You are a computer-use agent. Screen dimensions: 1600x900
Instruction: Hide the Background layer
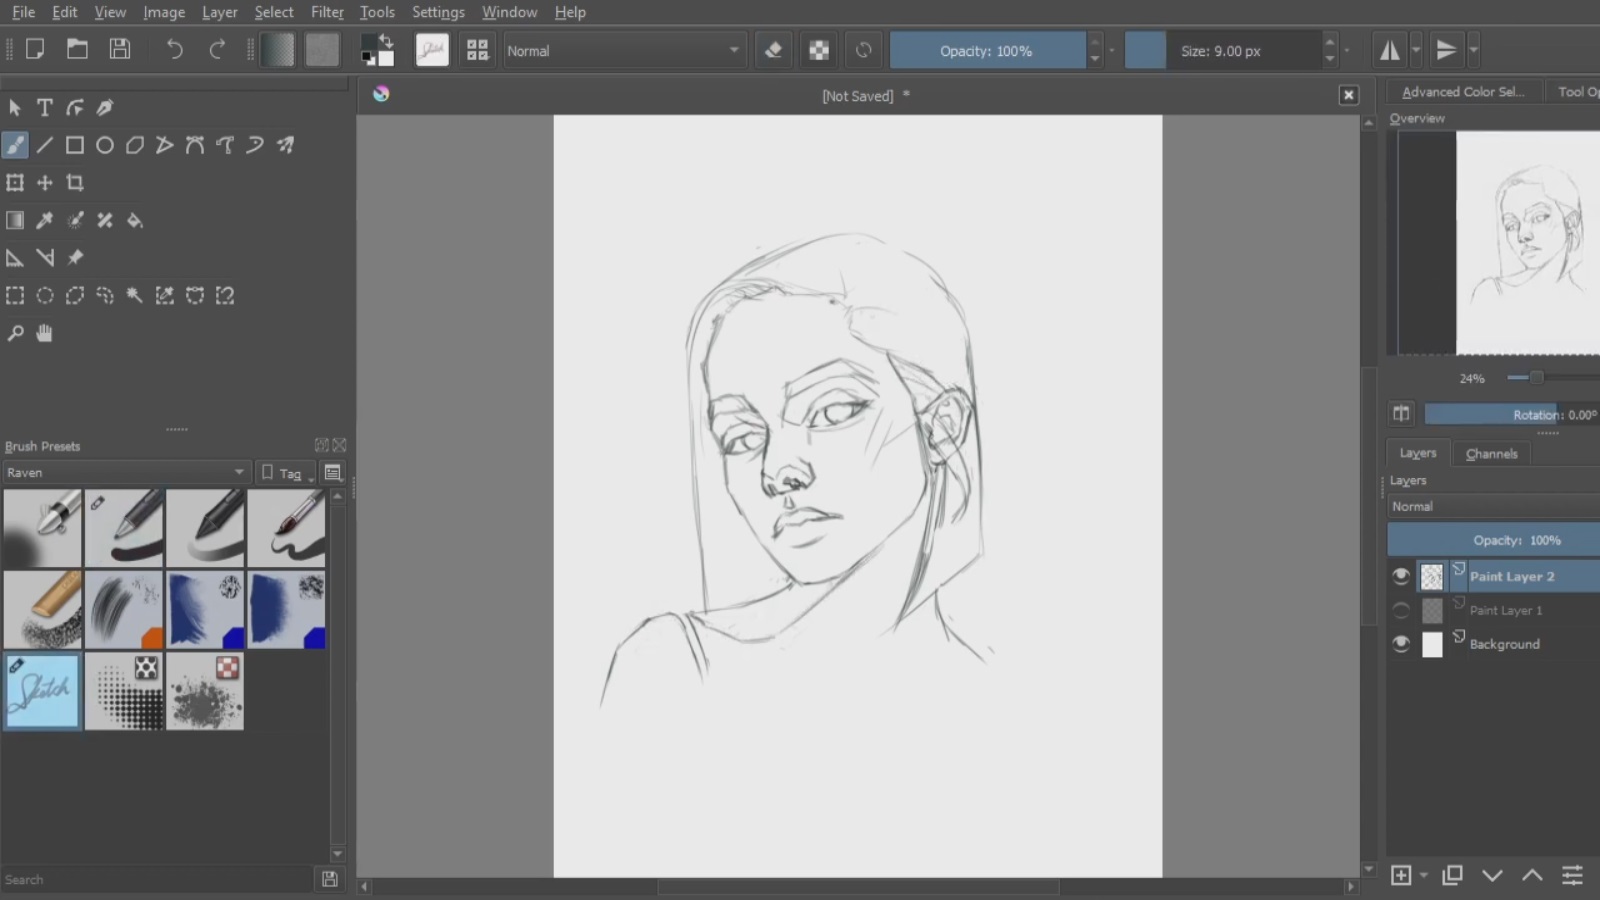1401,644
